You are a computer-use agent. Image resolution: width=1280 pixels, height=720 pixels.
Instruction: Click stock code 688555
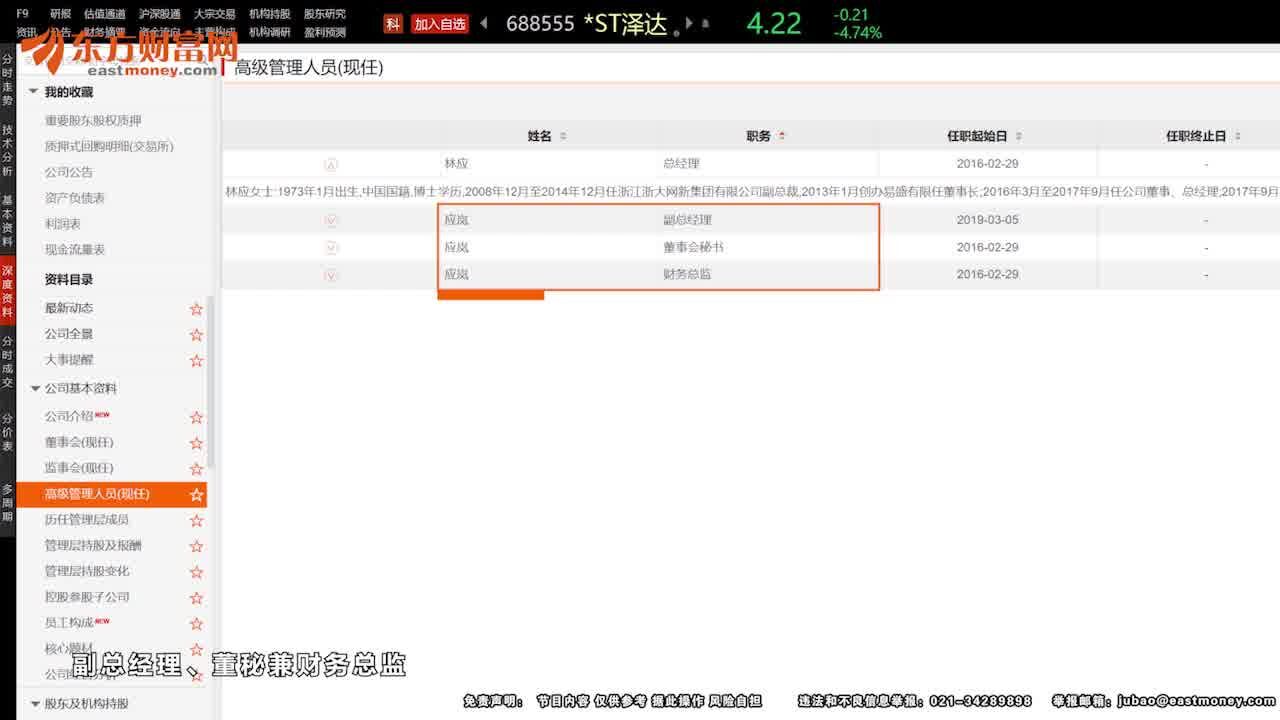540,24
